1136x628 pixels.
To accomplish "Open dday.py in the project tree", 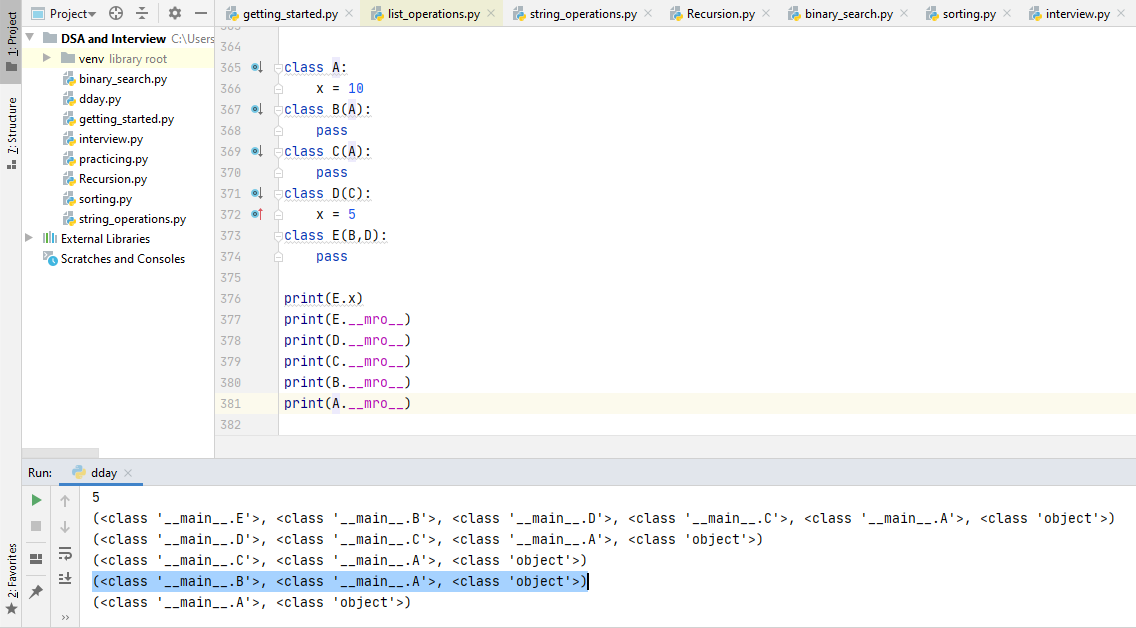I will (100, 98).
